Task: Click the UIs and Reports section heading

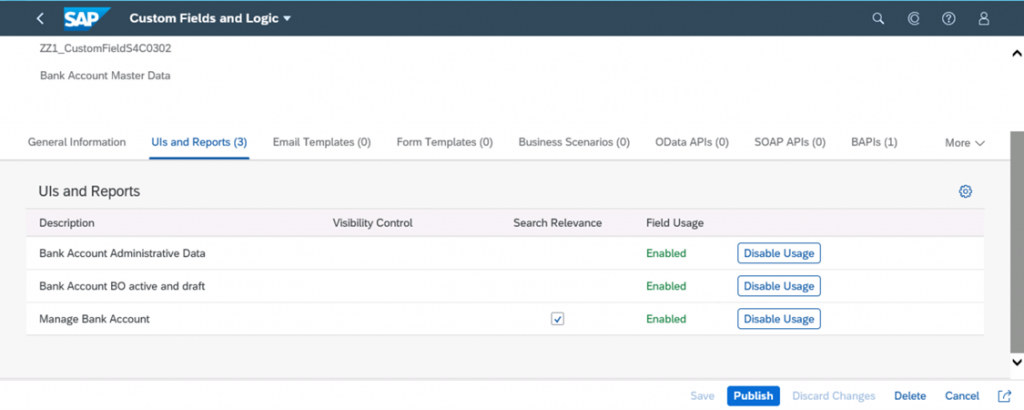Action: coord(89,191)
